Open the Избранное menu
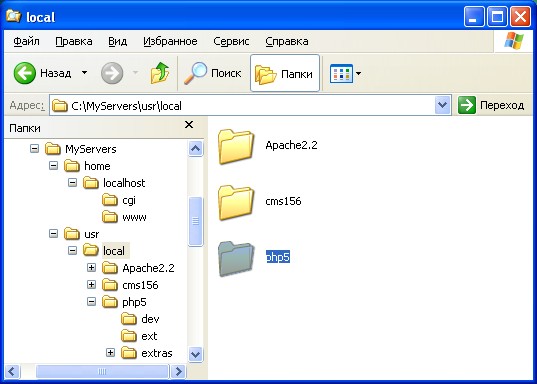The height and width of the screenshot is (384, 537). pos(170,41)
